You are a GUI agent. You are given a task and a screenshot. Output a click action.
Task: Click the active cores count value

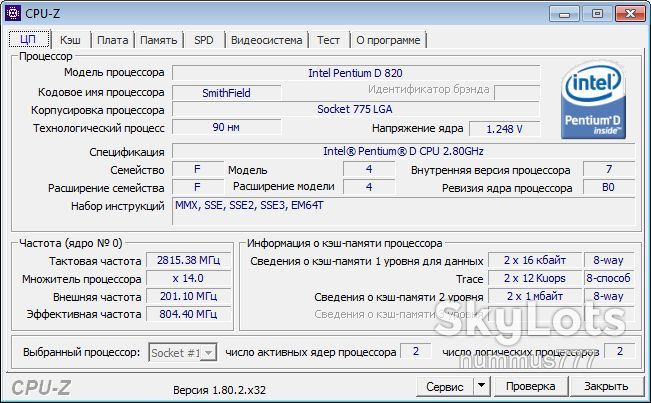pos(416,351)
